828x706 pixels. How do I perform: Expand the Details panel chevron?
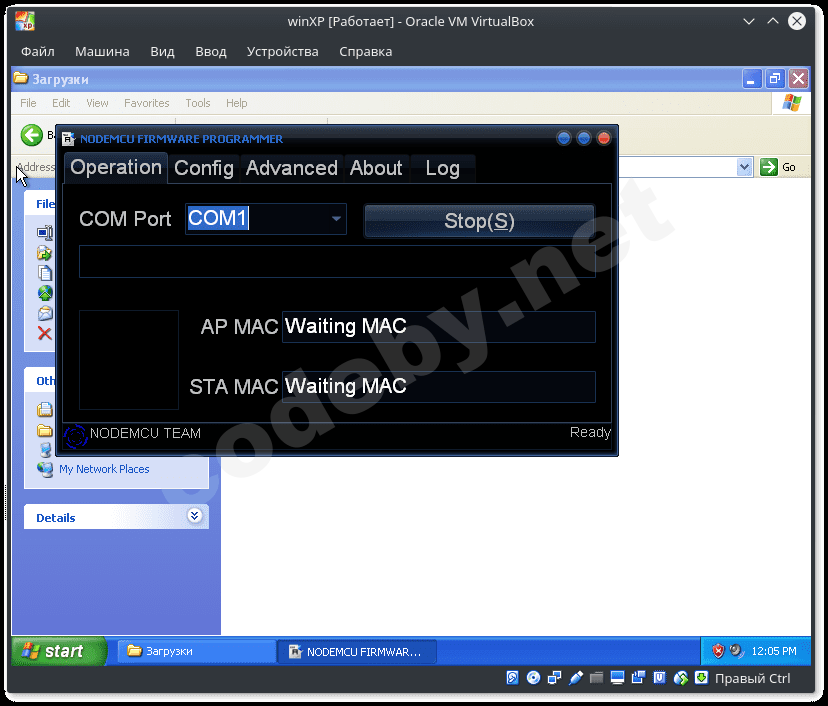[194, 516]
